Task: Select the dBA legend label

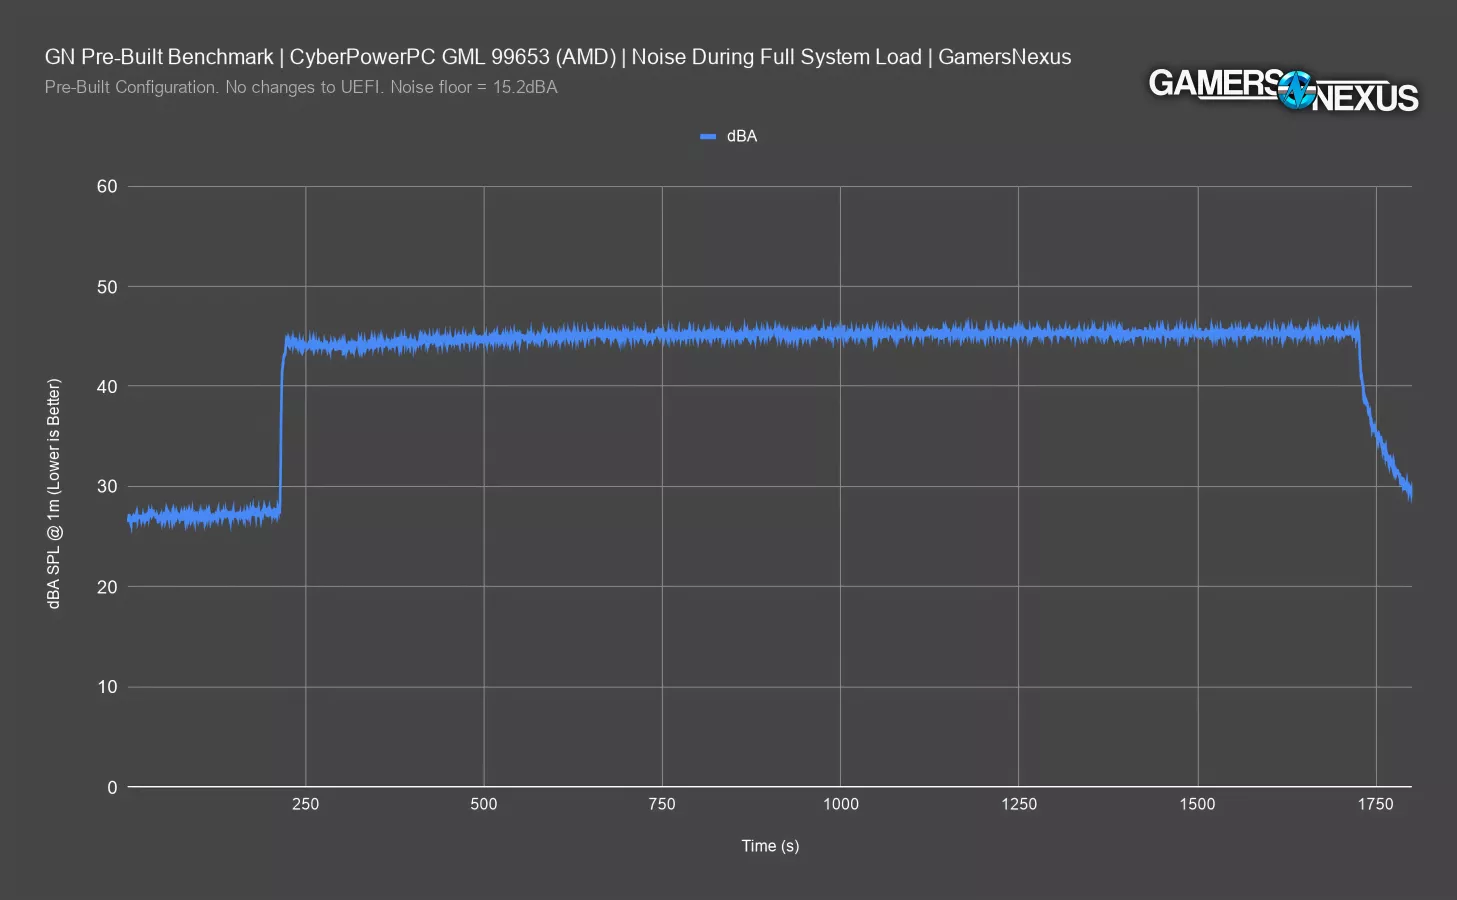Action: [742, 136]
